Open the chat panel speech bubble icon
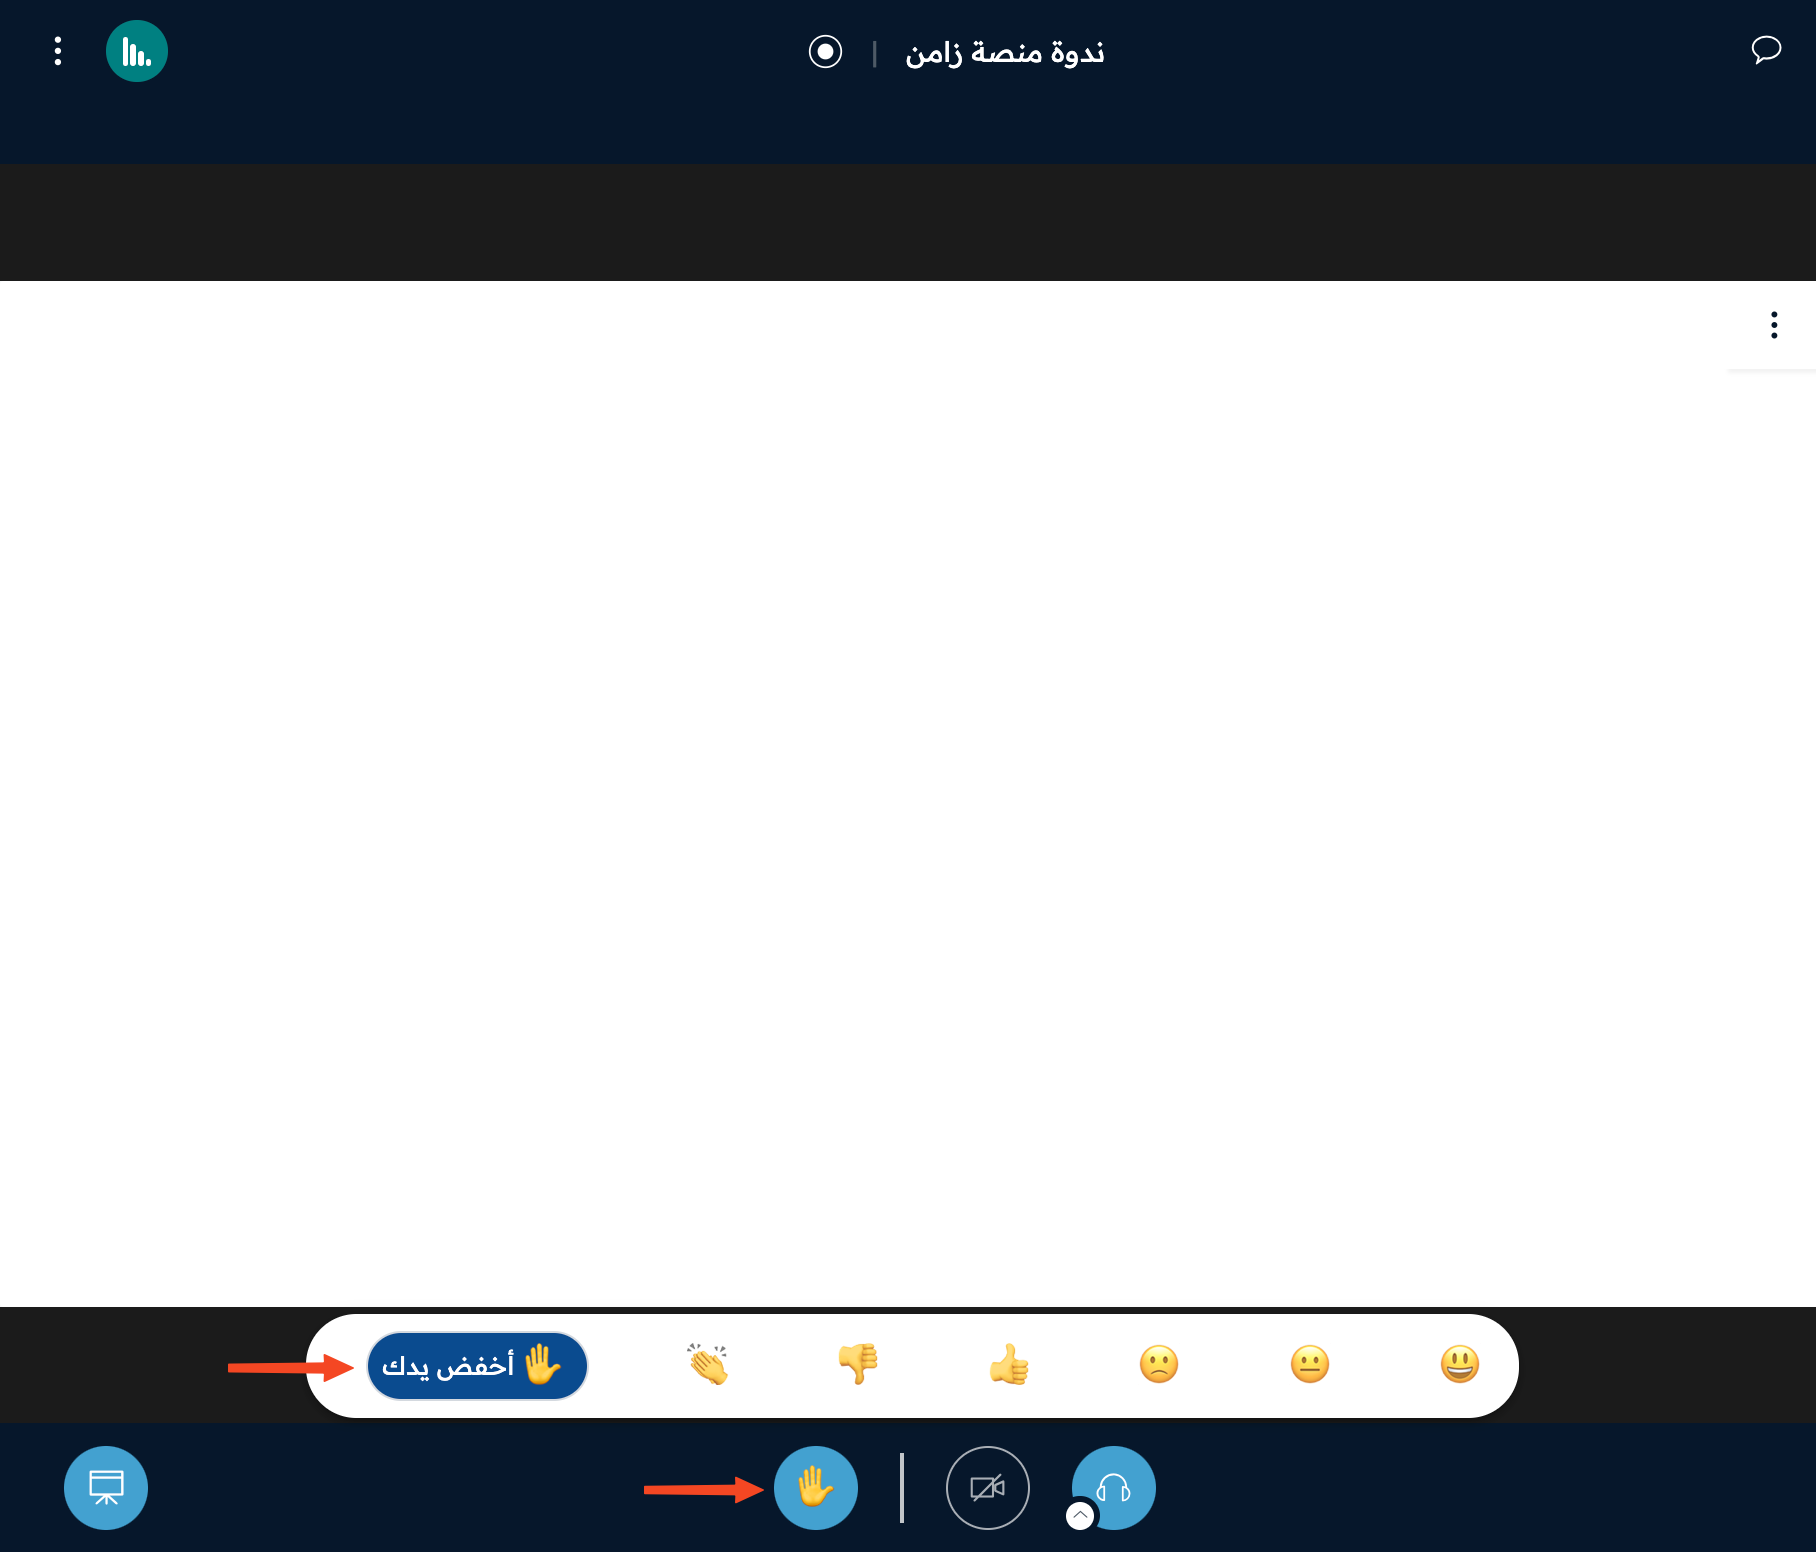Image resolution: width=1816 pixels, height=1552 pixels. pyautogui.click(x=1766, y=49)
